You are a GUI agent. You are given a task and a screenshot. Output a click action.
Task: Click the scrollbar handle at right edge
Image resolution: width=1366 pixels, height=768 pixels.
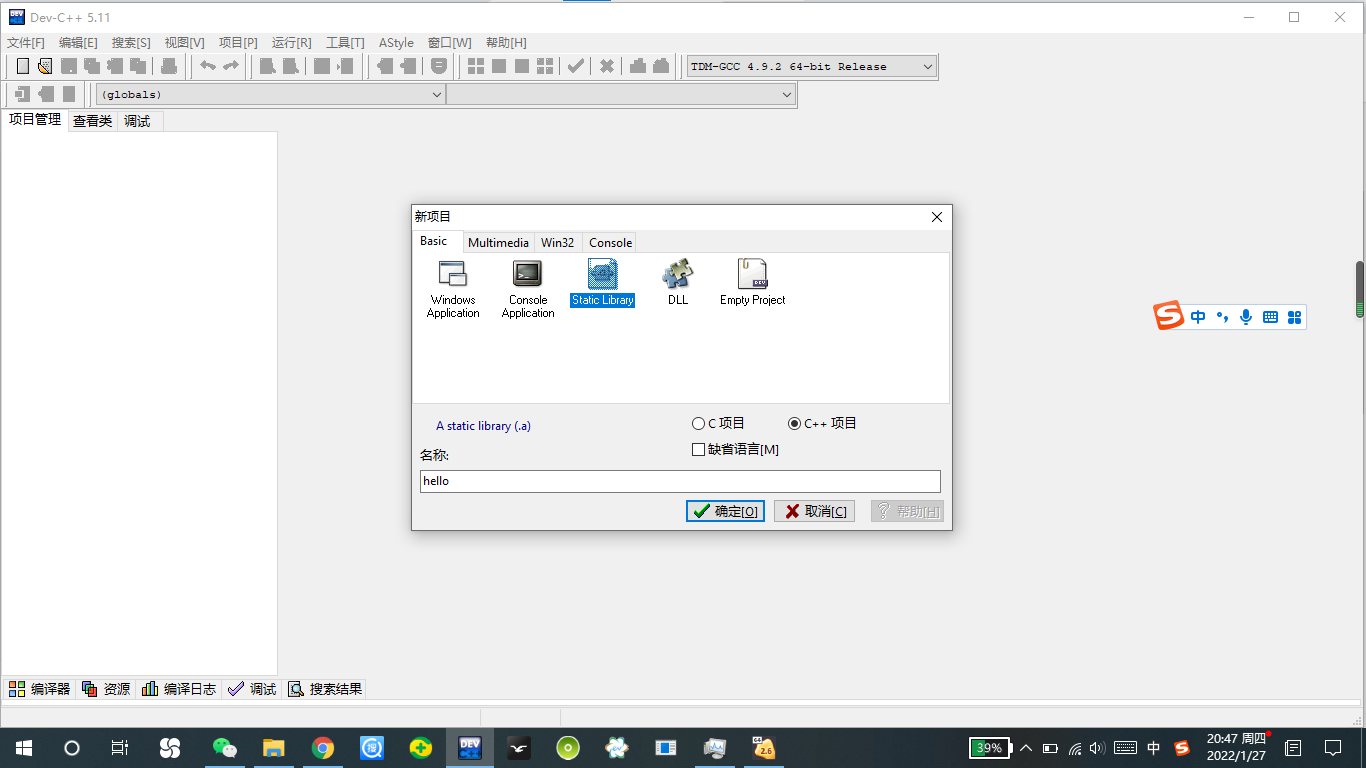pos(1360,290)
